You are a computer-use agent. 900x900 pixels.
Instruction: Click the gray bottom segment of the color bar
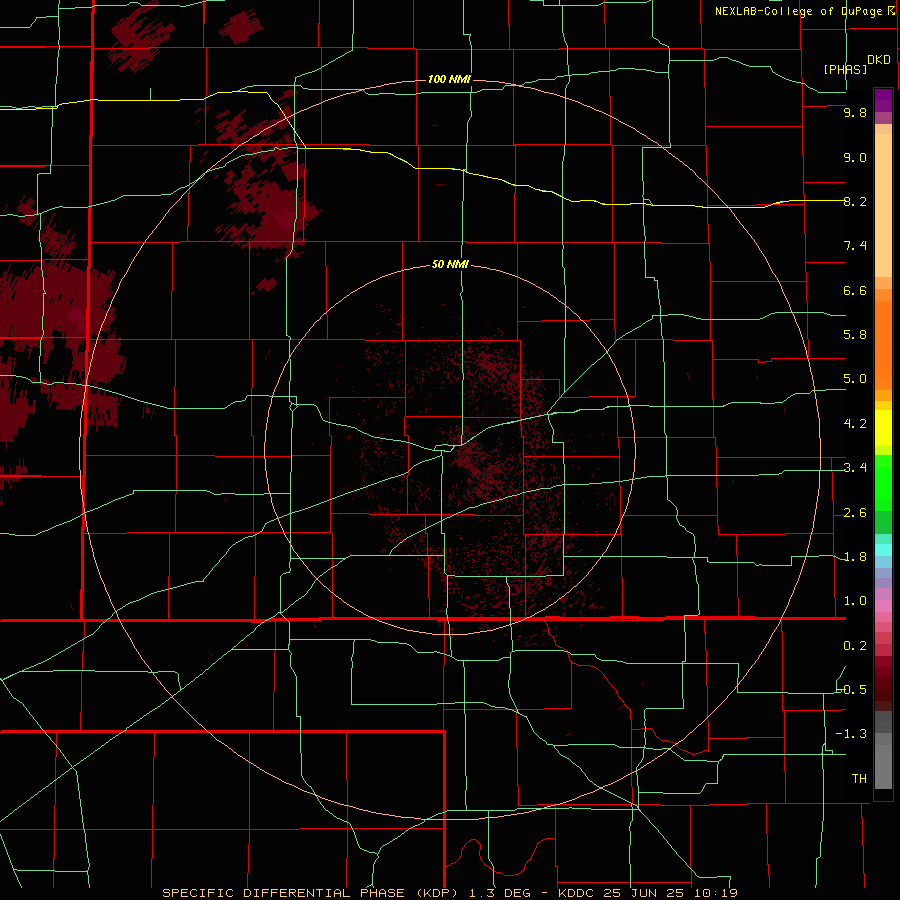click(x=883, y=767)
